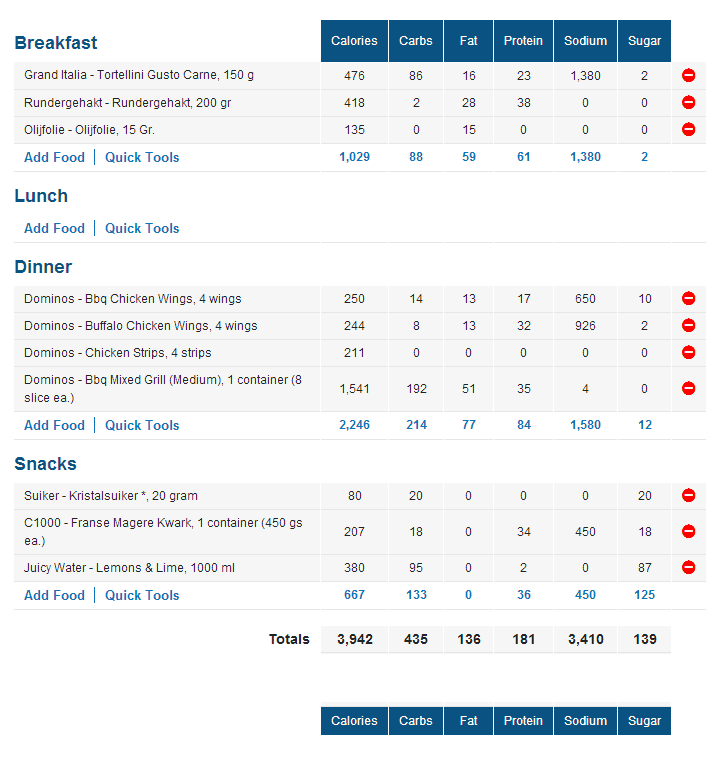Remove Dominos Buffalo Chicken Wings entry

click(688, 325)
